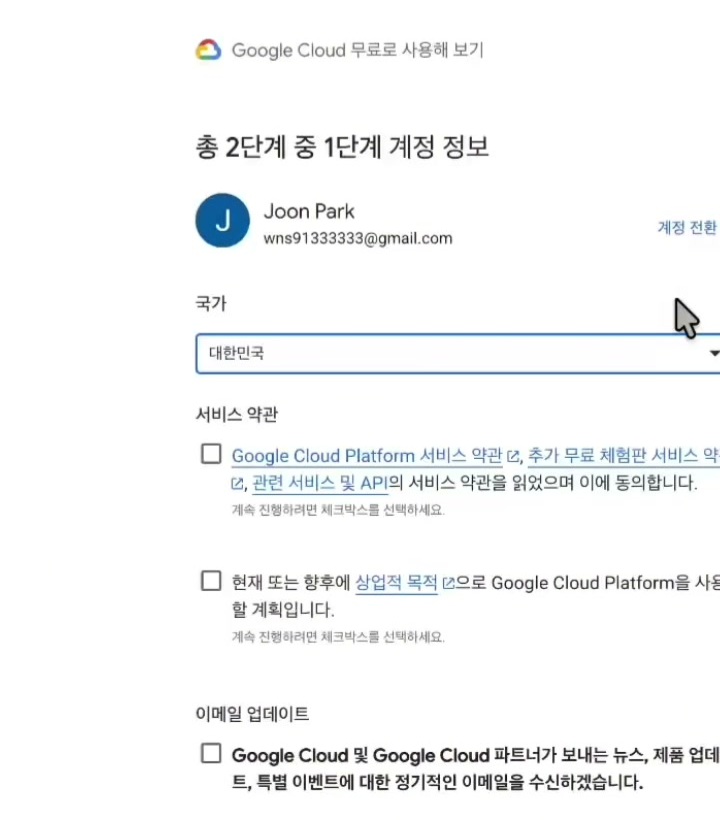Click inside the 국가 input field

tap(400, 353)
